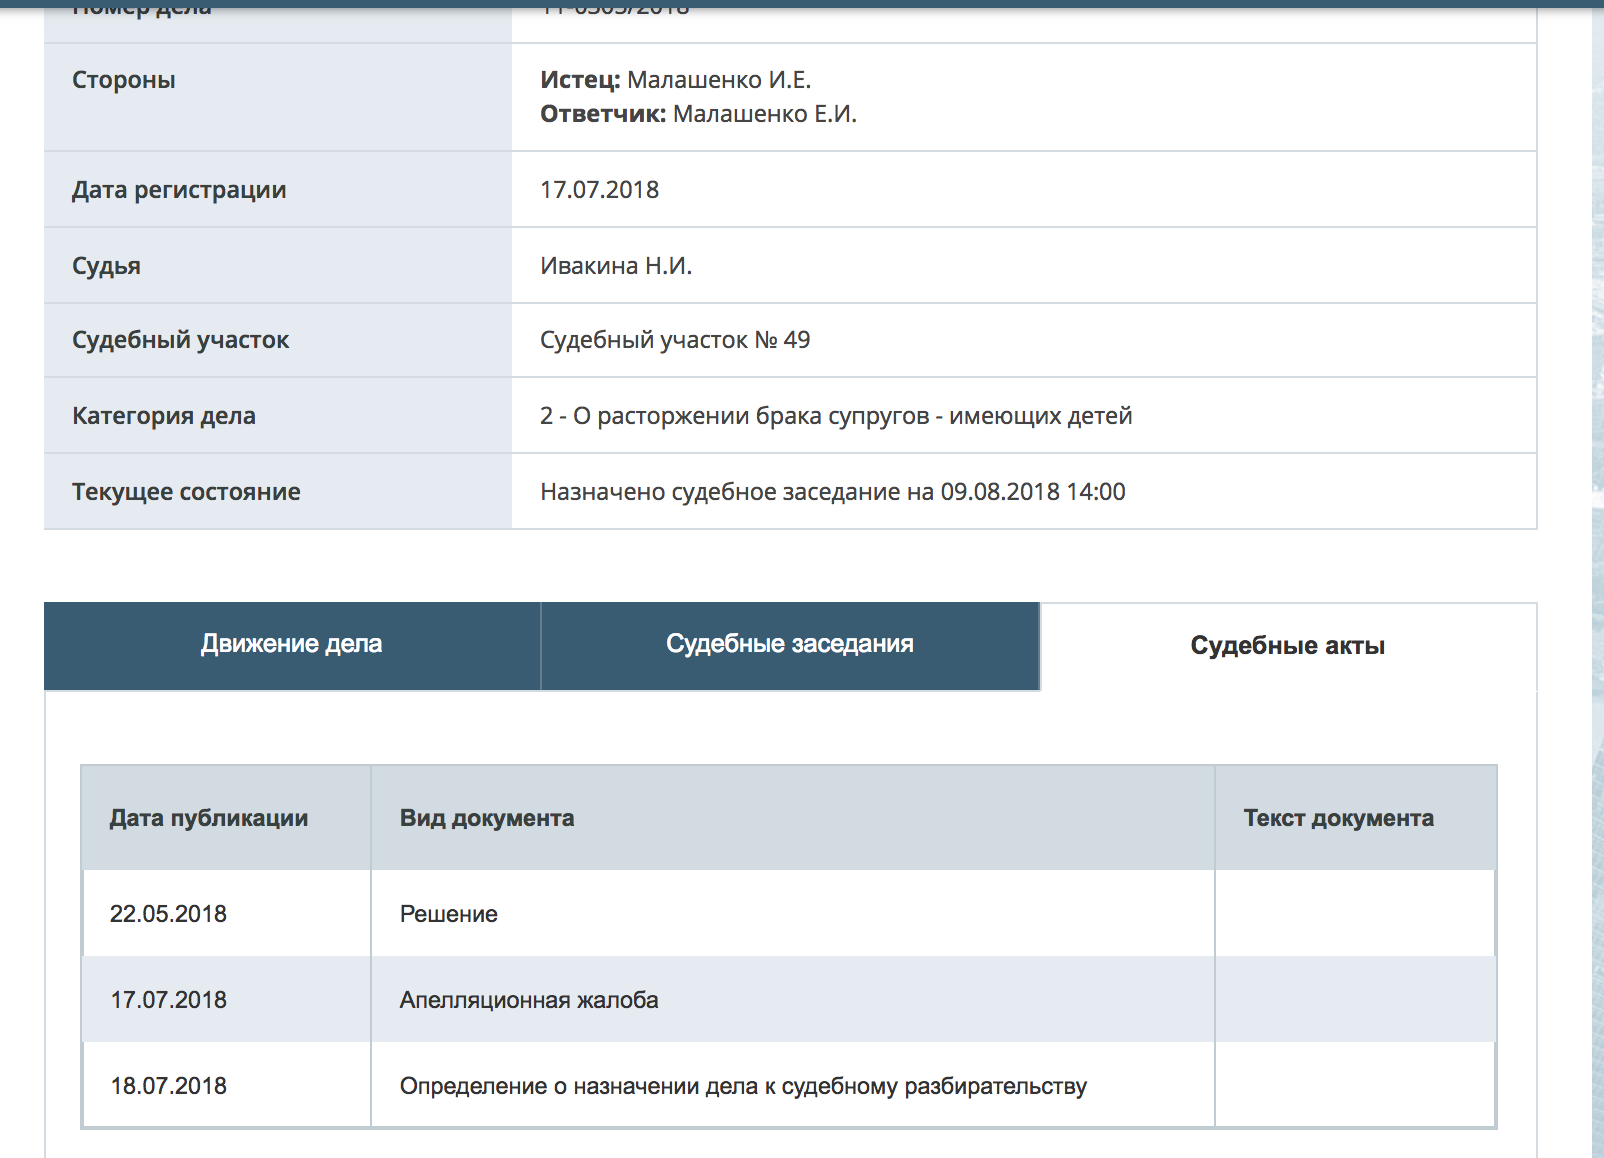The height and width of the screenshot is (1158, 1604).
Task: Click the judge name Ивакина Н.И.
Action: coord(616,266)
